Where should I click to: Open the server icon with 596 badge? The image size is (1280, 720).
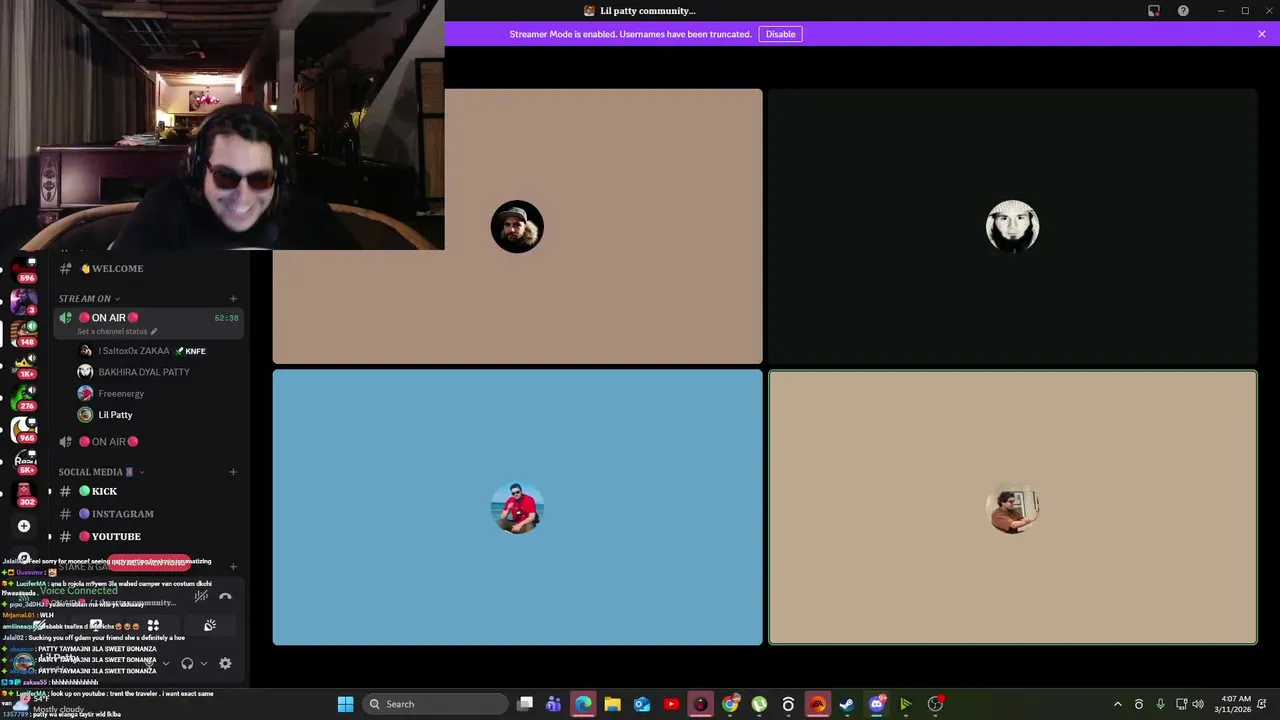coord(24,268)
